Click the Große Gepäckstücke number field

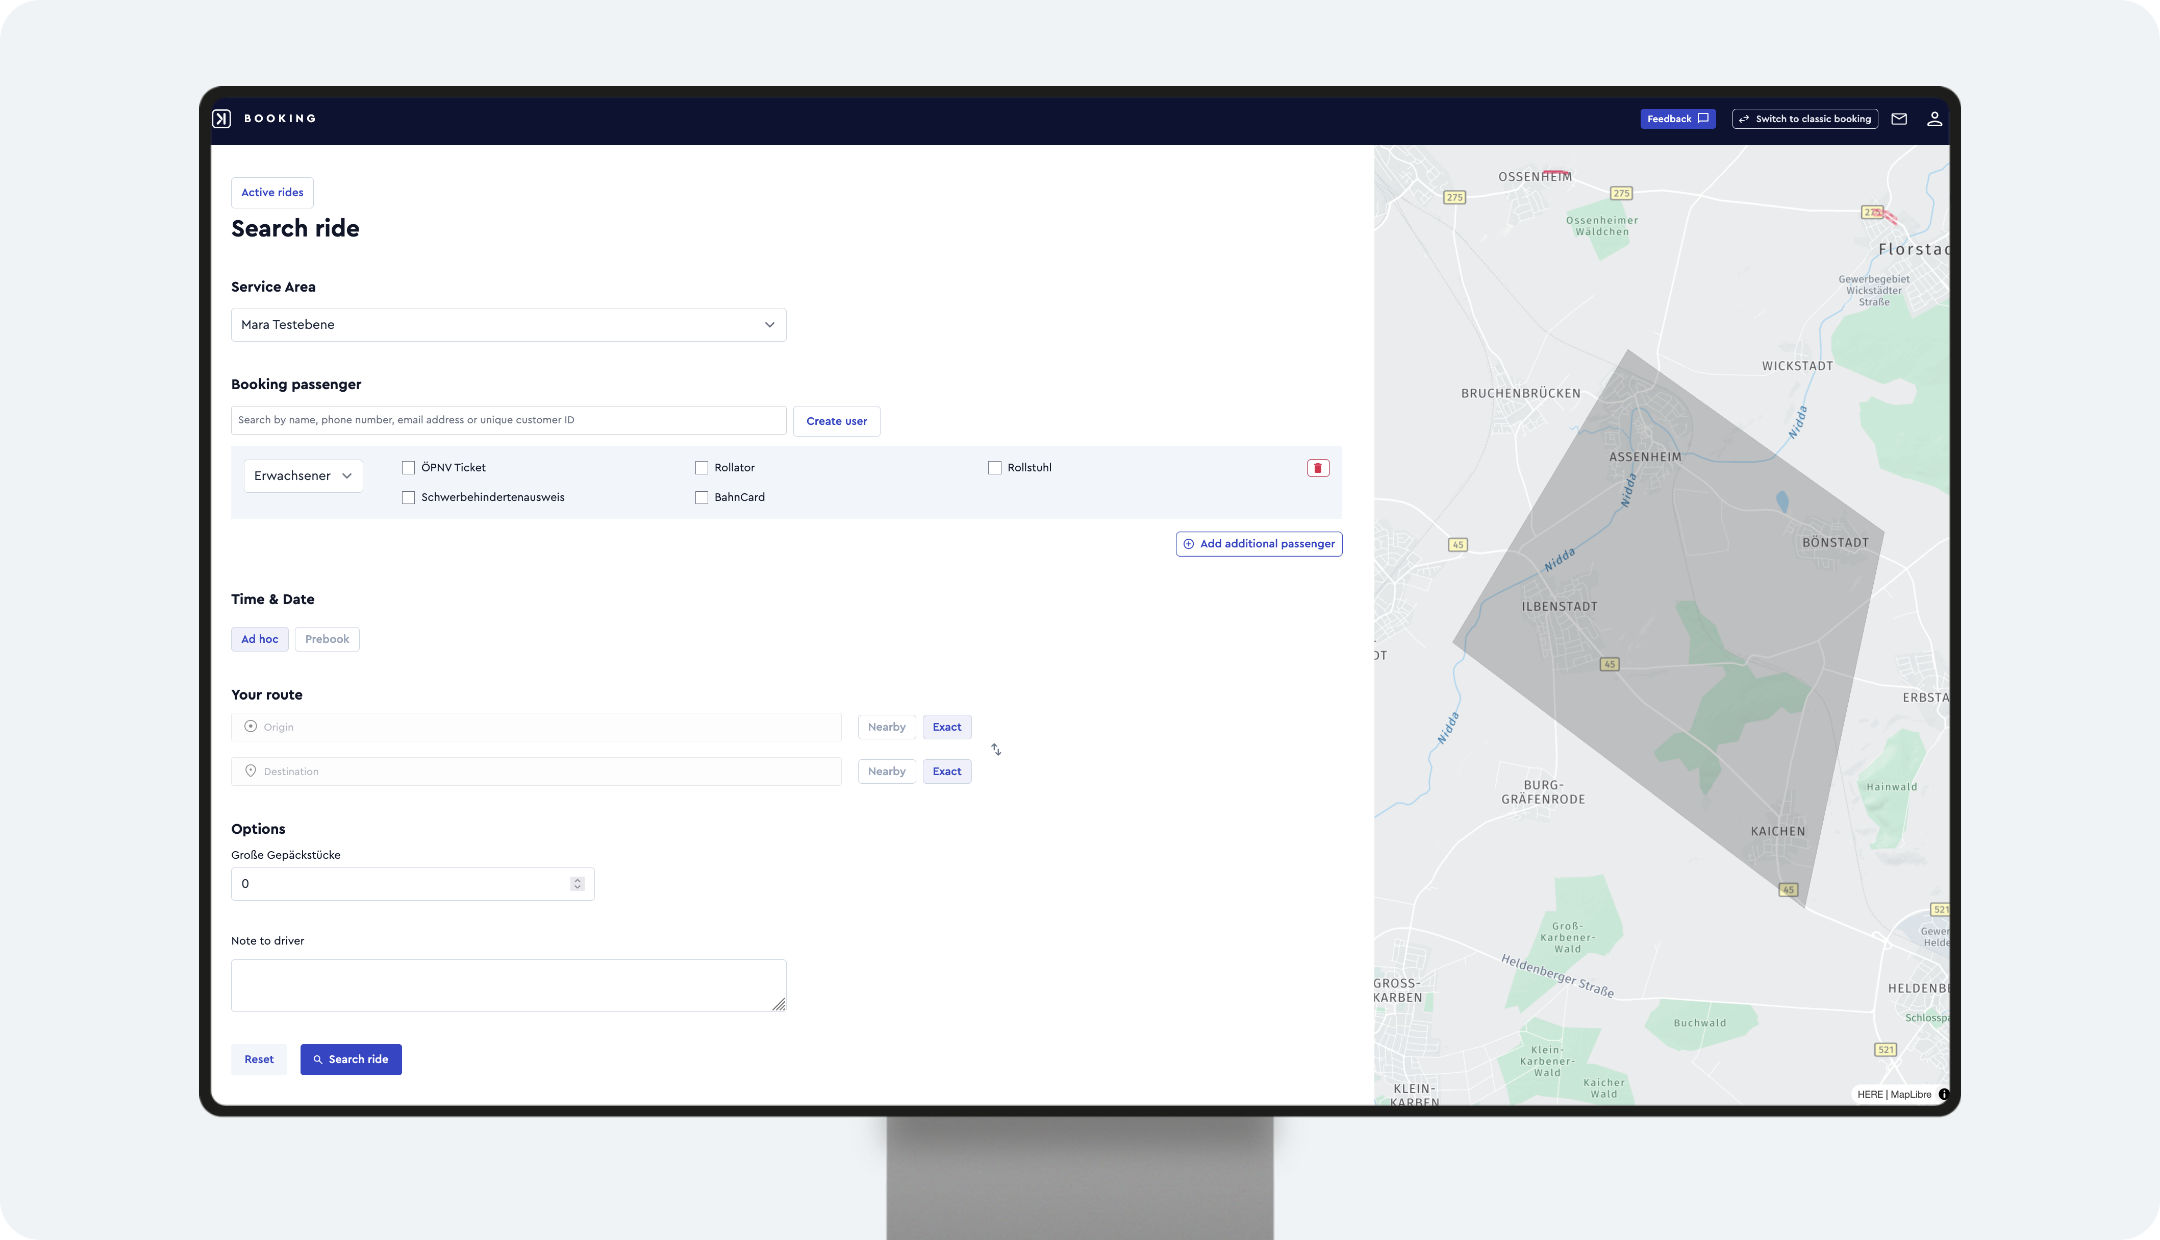pos(412,884)
